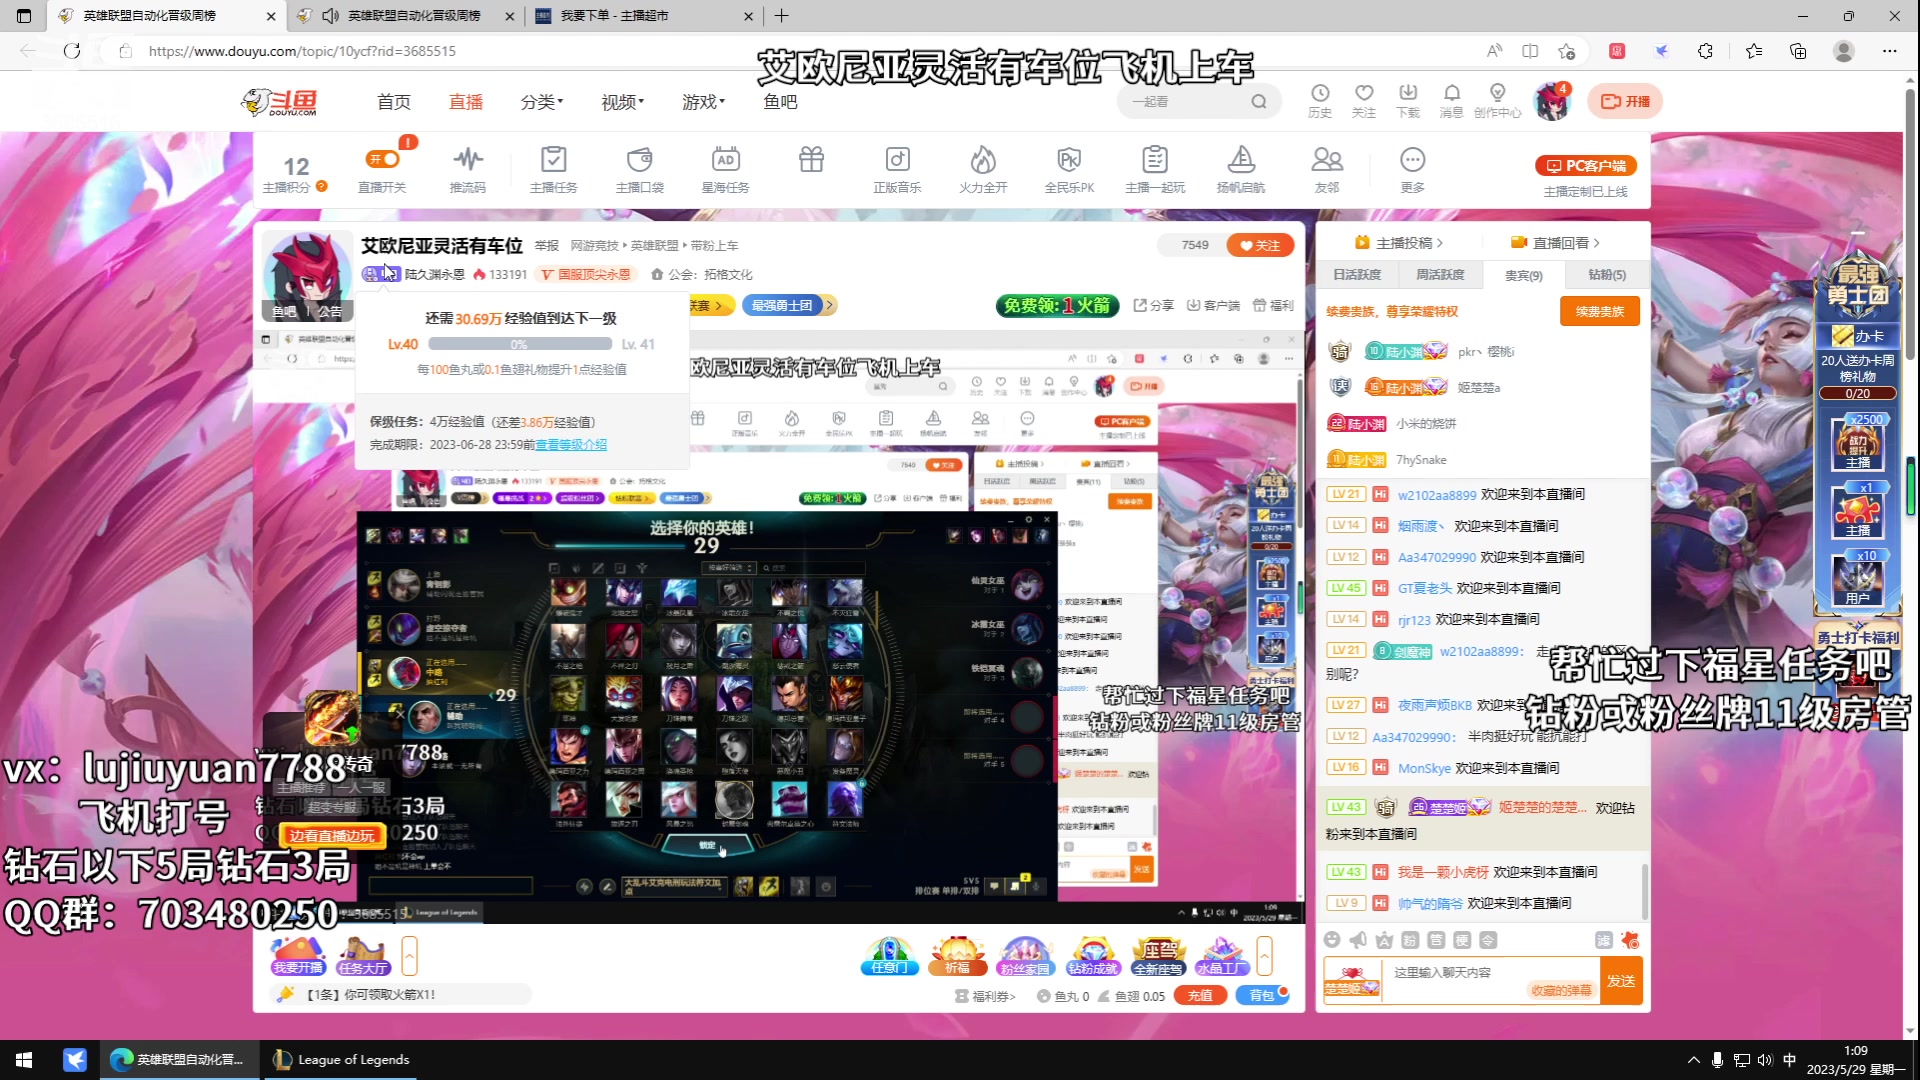Open 扬帆启航 sailboat icon
This screenshot has width=1920, height=1080.
pos(1241,168)
